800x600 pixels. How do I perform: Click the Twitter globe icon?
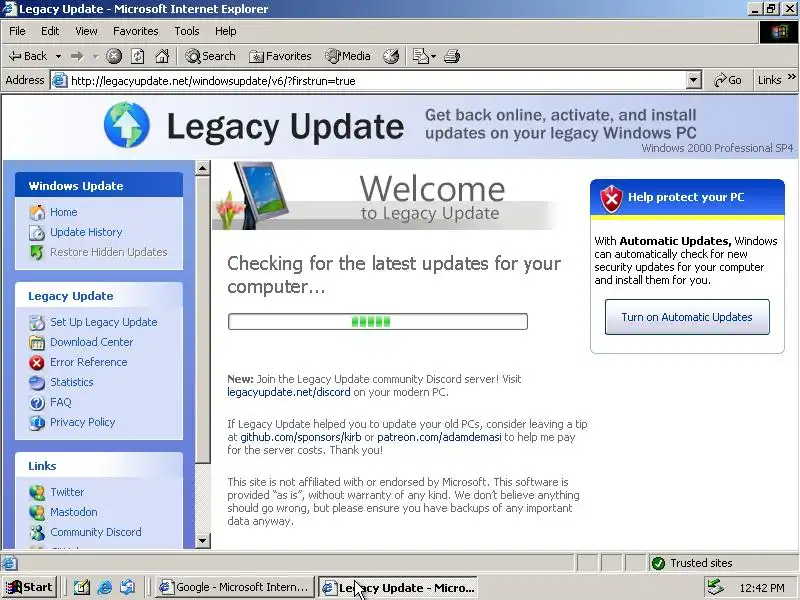[x=37, y=492]
